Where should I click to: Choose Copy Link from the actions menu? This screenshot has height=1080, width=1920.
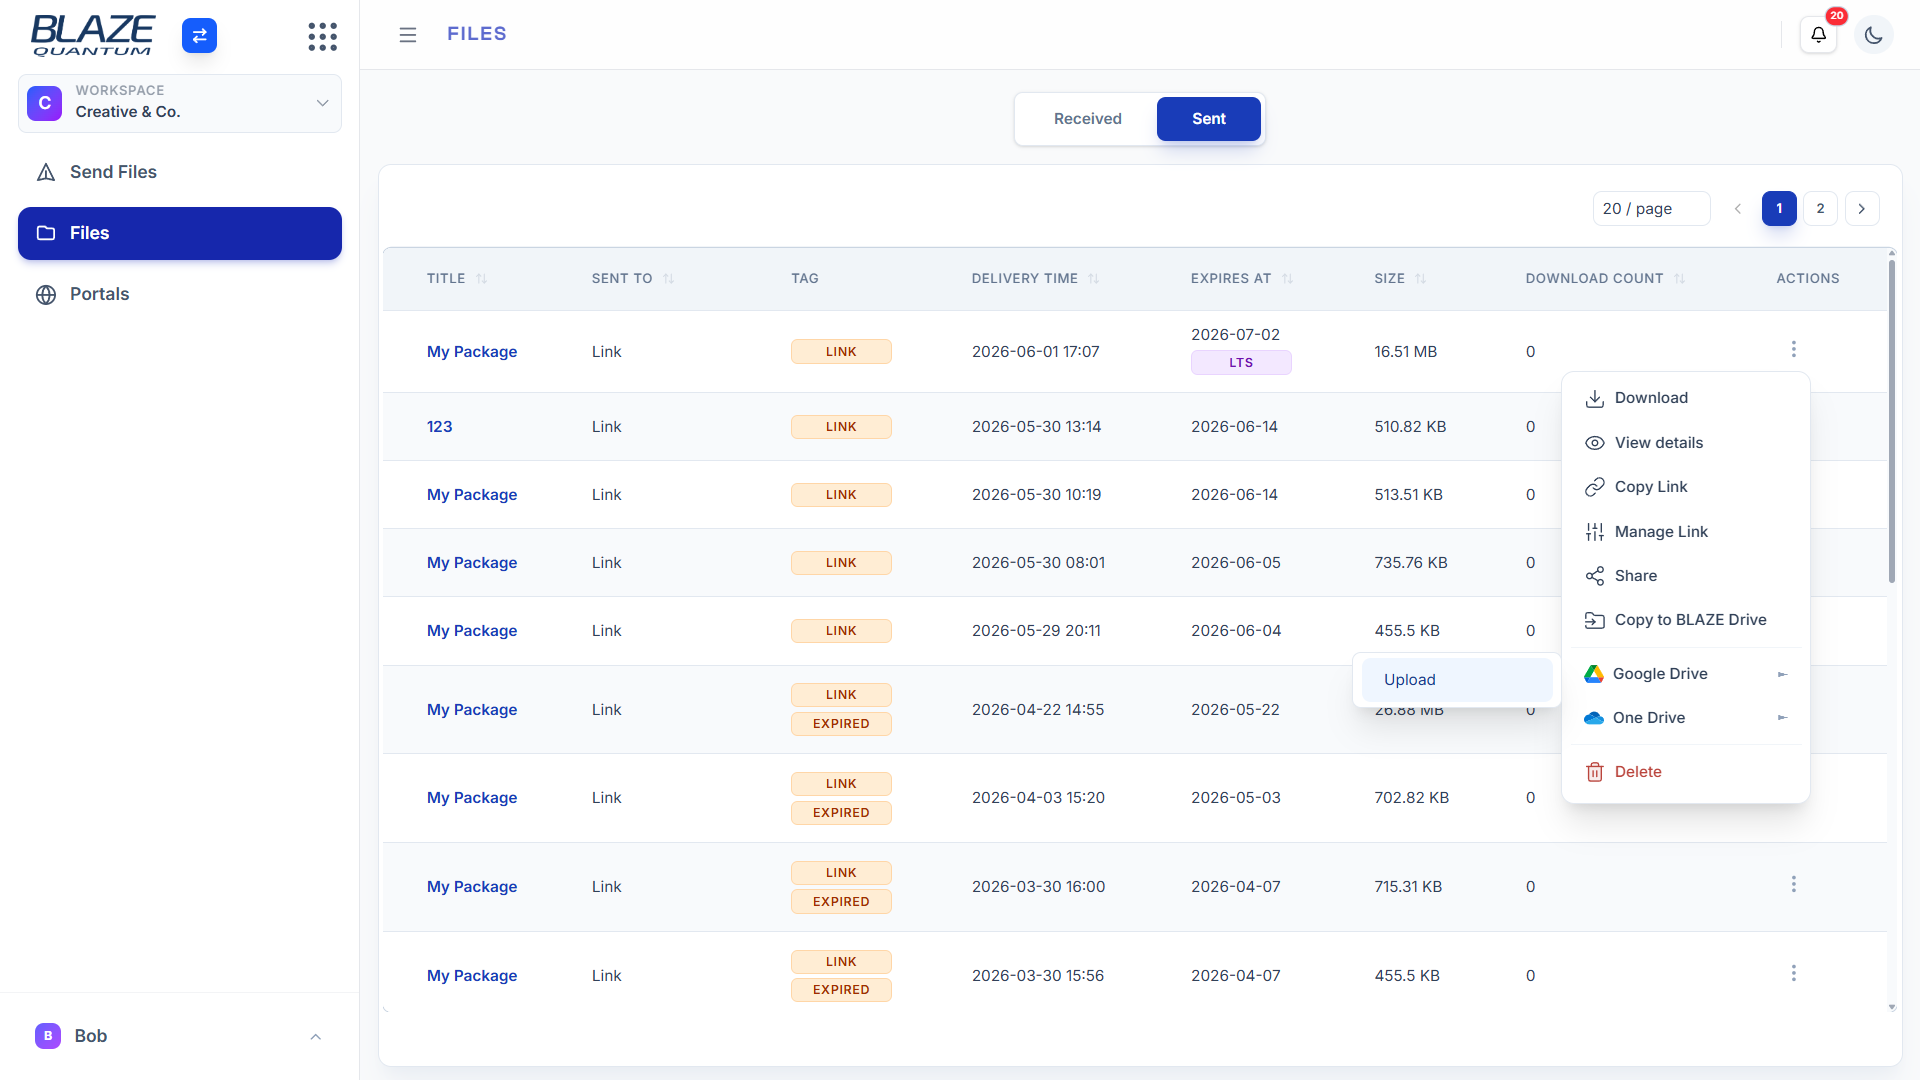[1686, 487]
